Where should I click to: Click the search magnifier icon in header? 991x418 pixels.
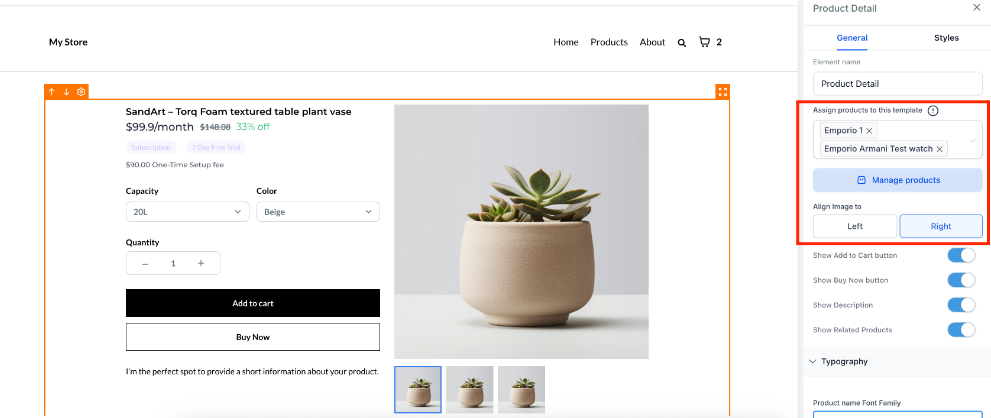click(x=682, y=43)
